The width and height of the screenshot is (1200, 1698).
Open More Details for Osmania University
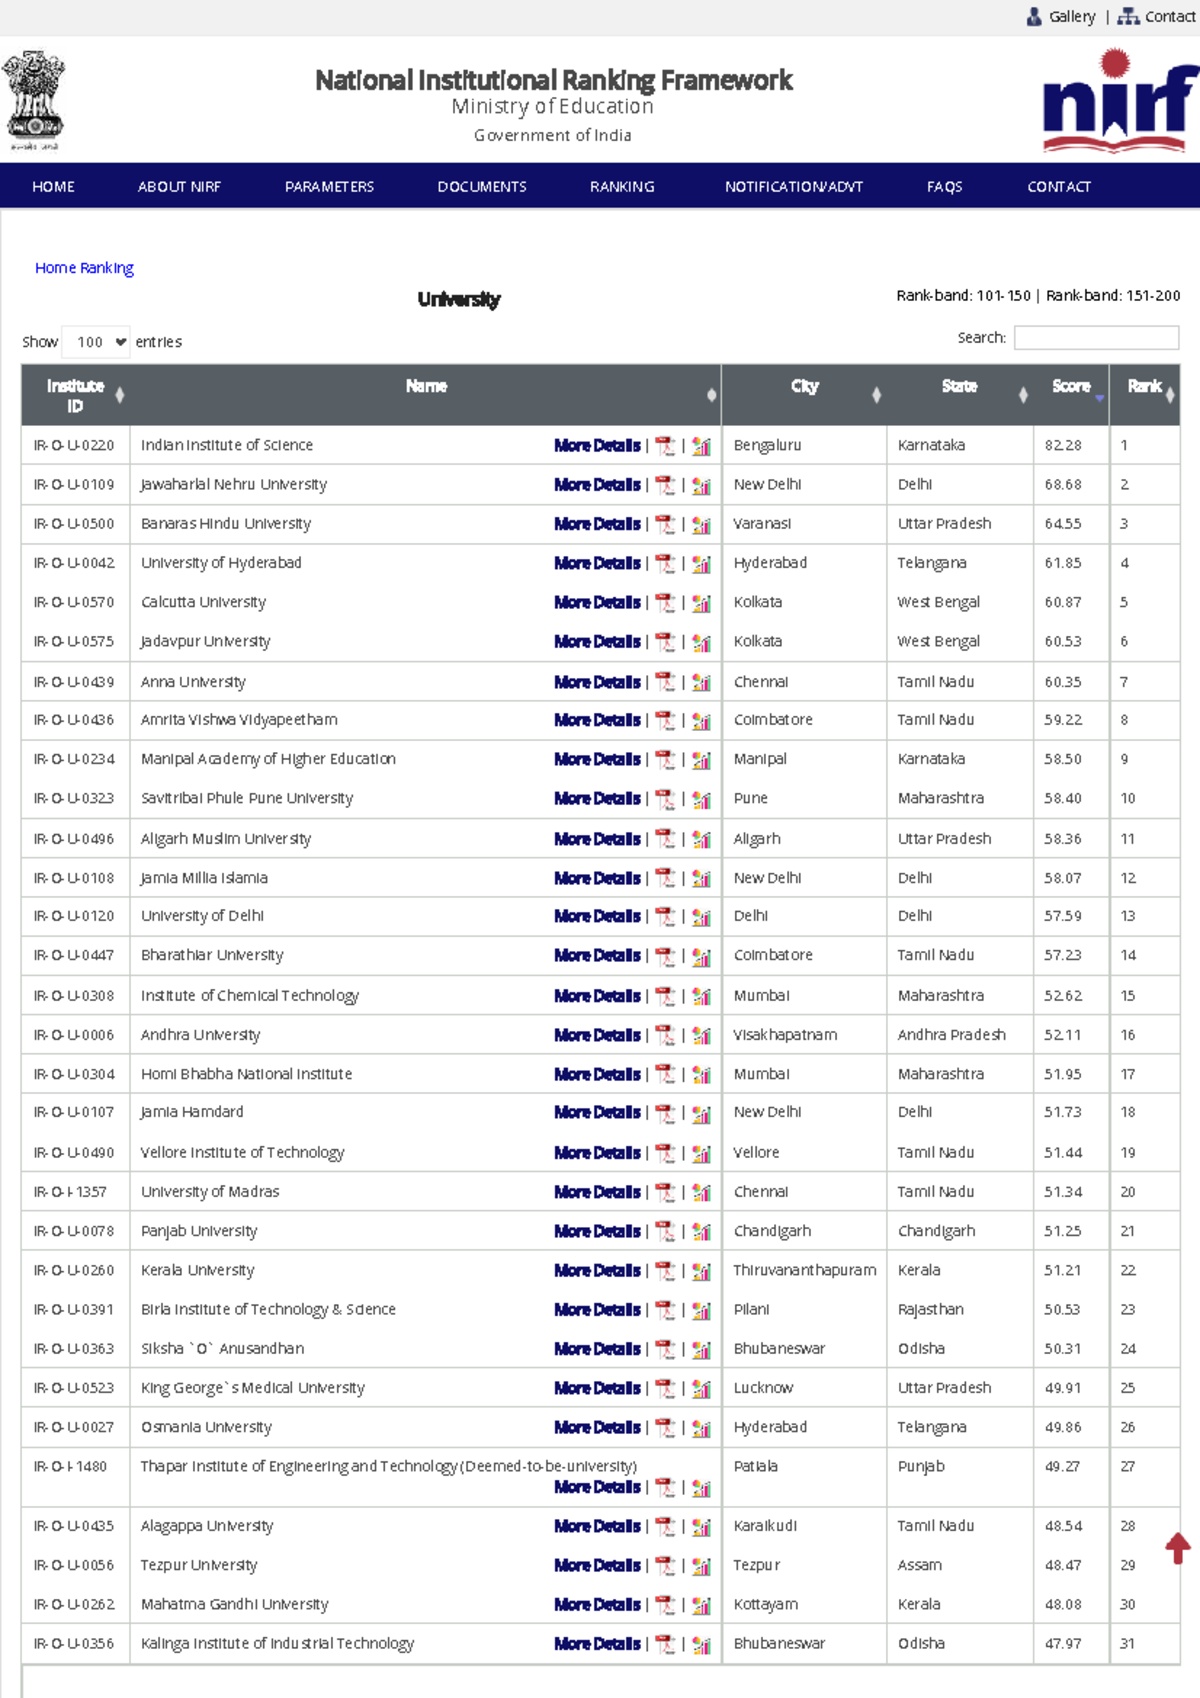[x=597, y=1427]
